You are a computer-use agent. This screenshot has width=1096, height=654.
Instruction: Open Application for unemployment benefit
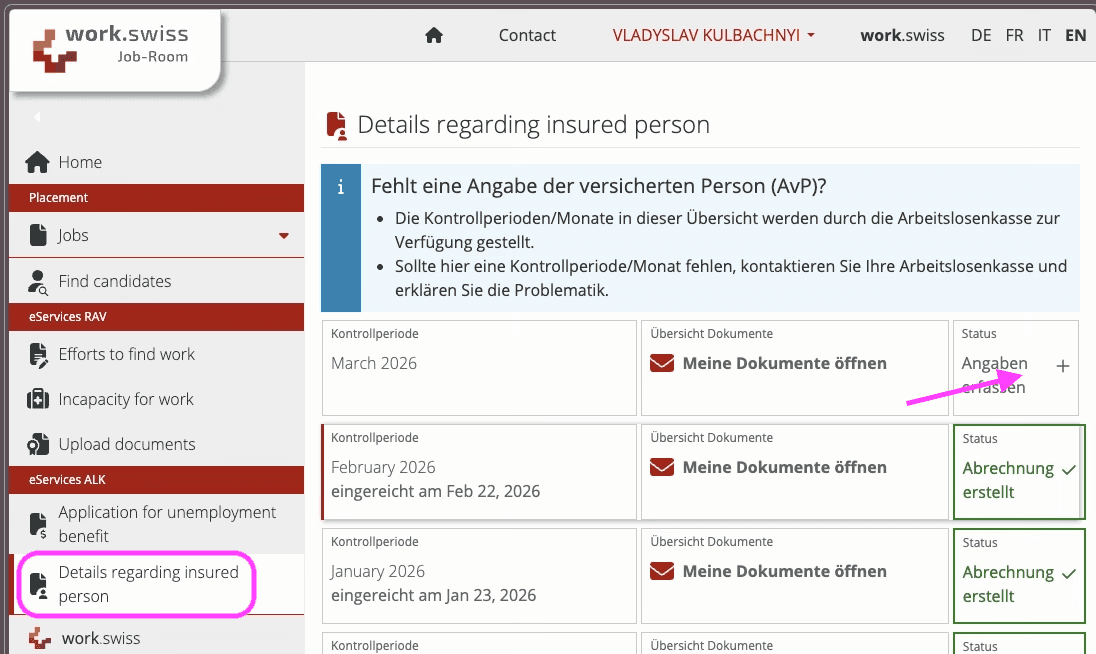[x=167, y=523]
